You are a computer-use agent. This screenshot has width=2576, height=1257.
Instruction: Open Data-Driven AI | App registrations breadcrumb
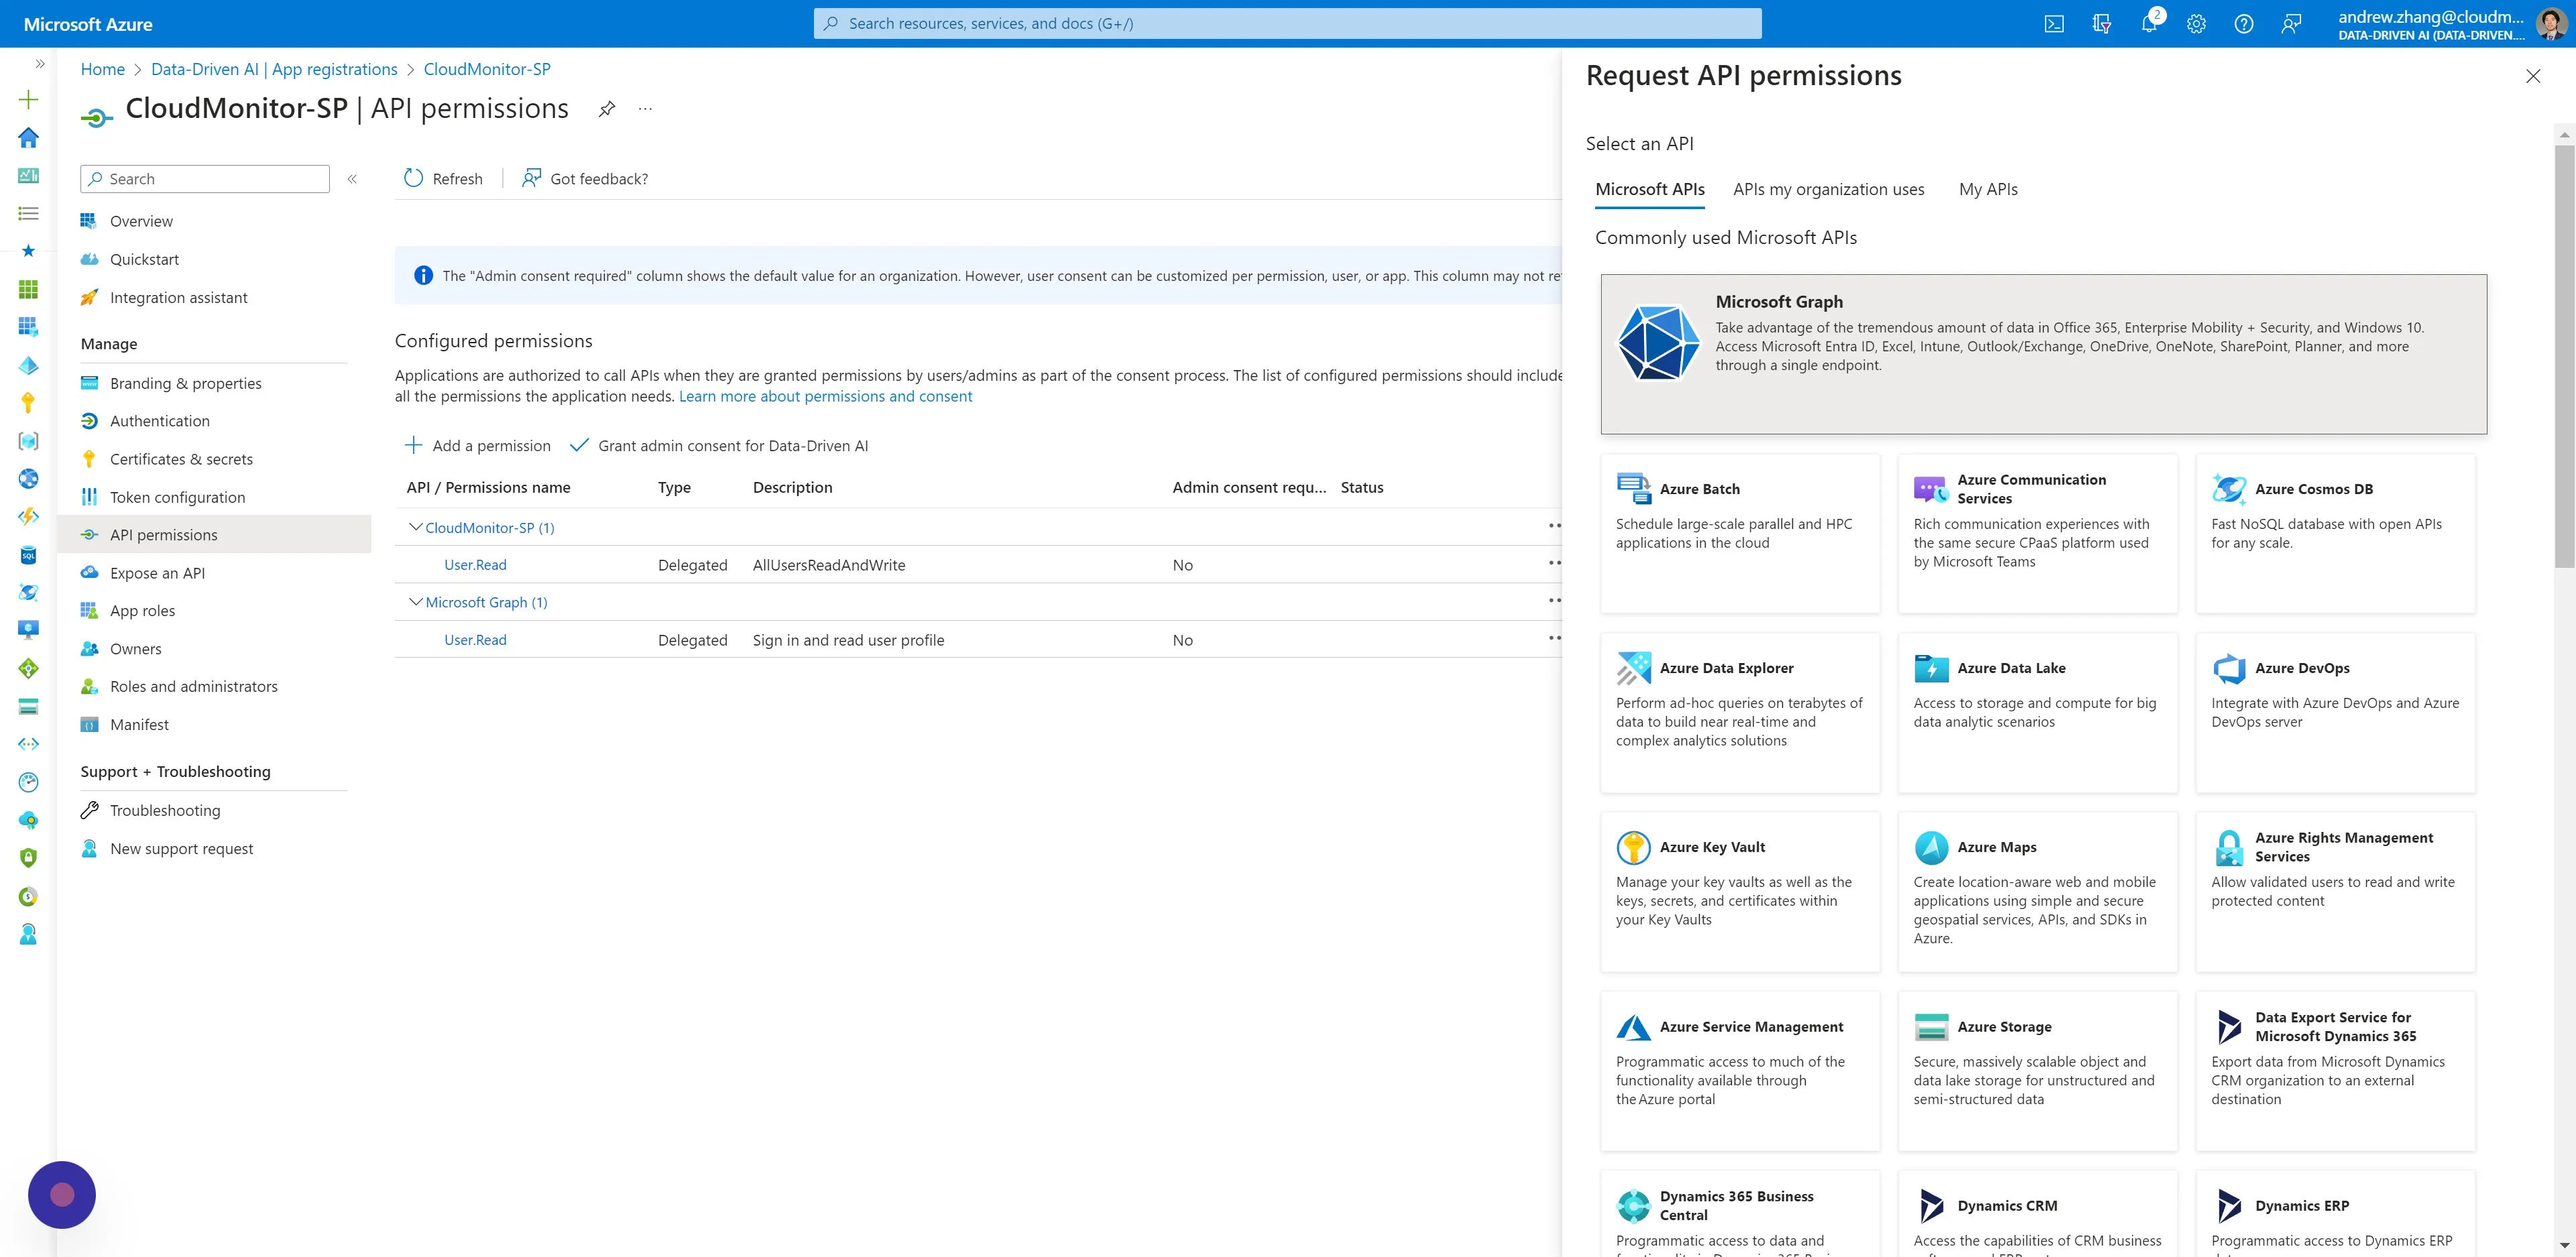(274, 69)
